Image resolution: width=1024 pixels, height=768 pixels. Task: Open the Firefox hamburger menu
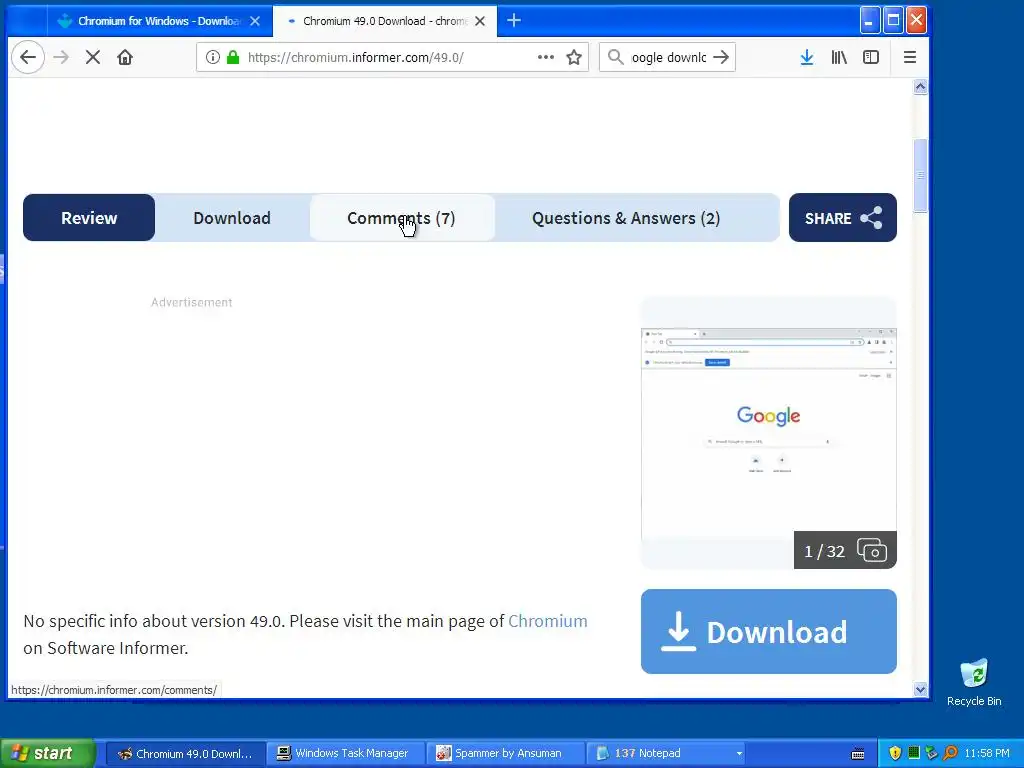(x=910, y=57)
